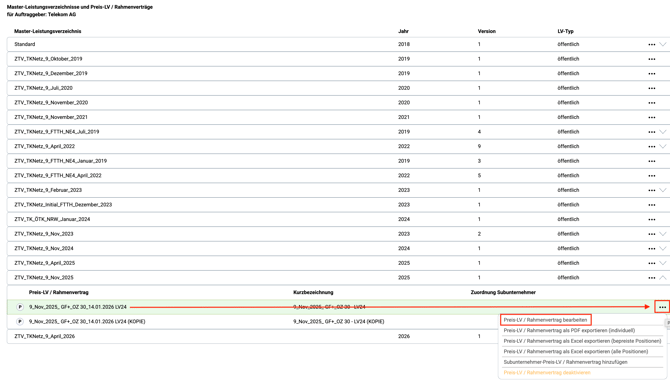
Task: Open three-dot menu for ZTV_TKNetz_9_April_2025
Action: (x=651, y=263)
